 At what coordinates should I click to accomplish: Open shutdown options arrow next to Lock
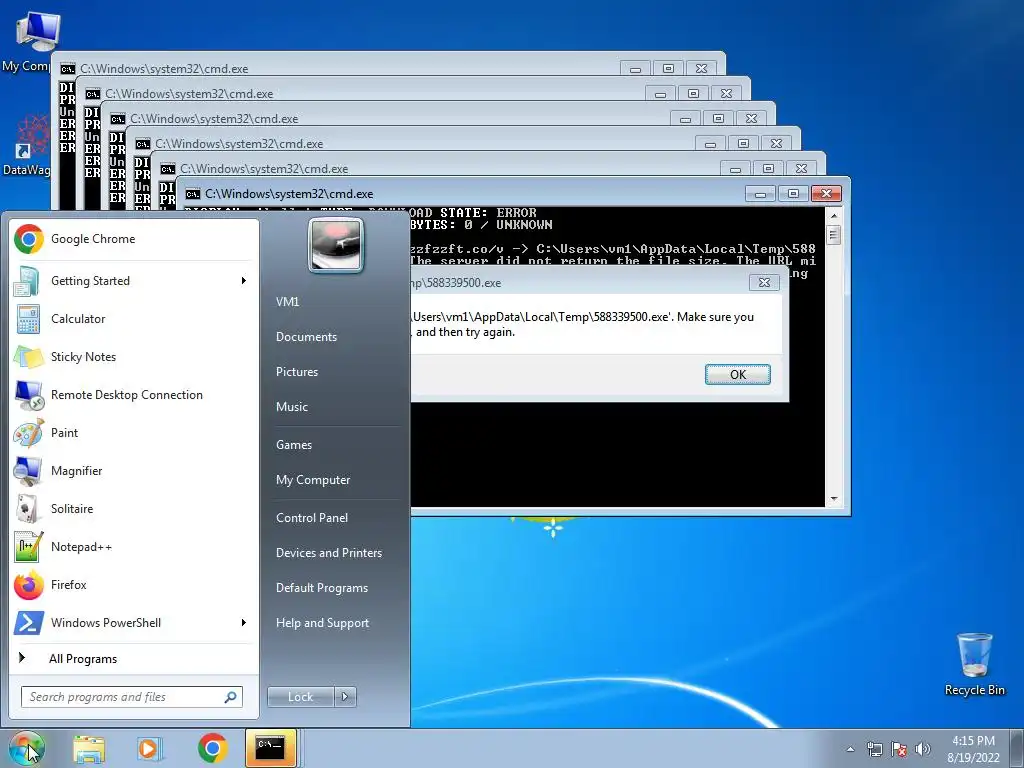[x=345, y=697]
